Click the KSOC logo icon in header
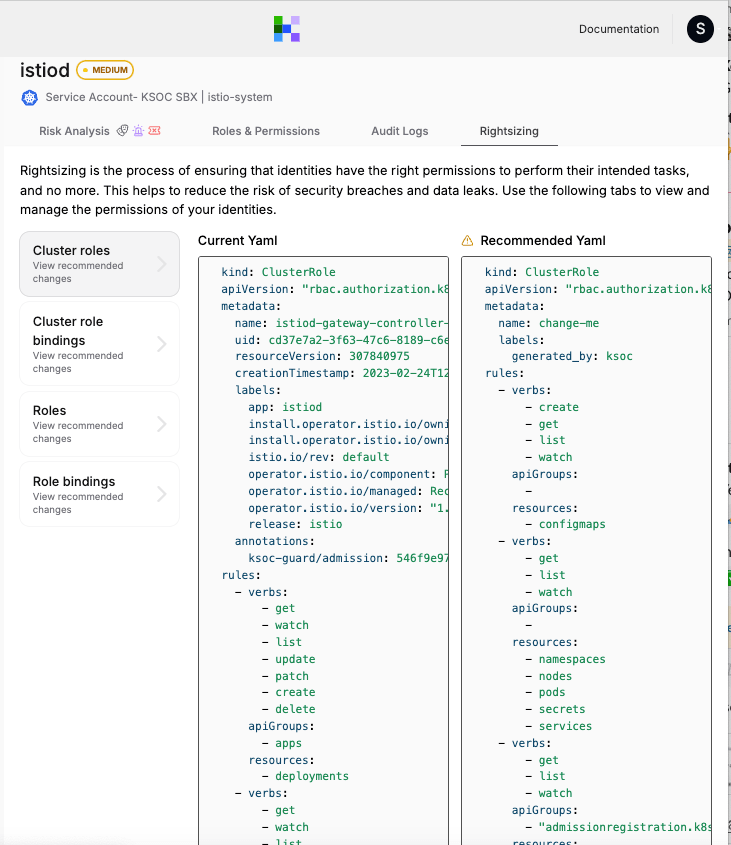Screen dimensions: 731x845 click(286, 29)
